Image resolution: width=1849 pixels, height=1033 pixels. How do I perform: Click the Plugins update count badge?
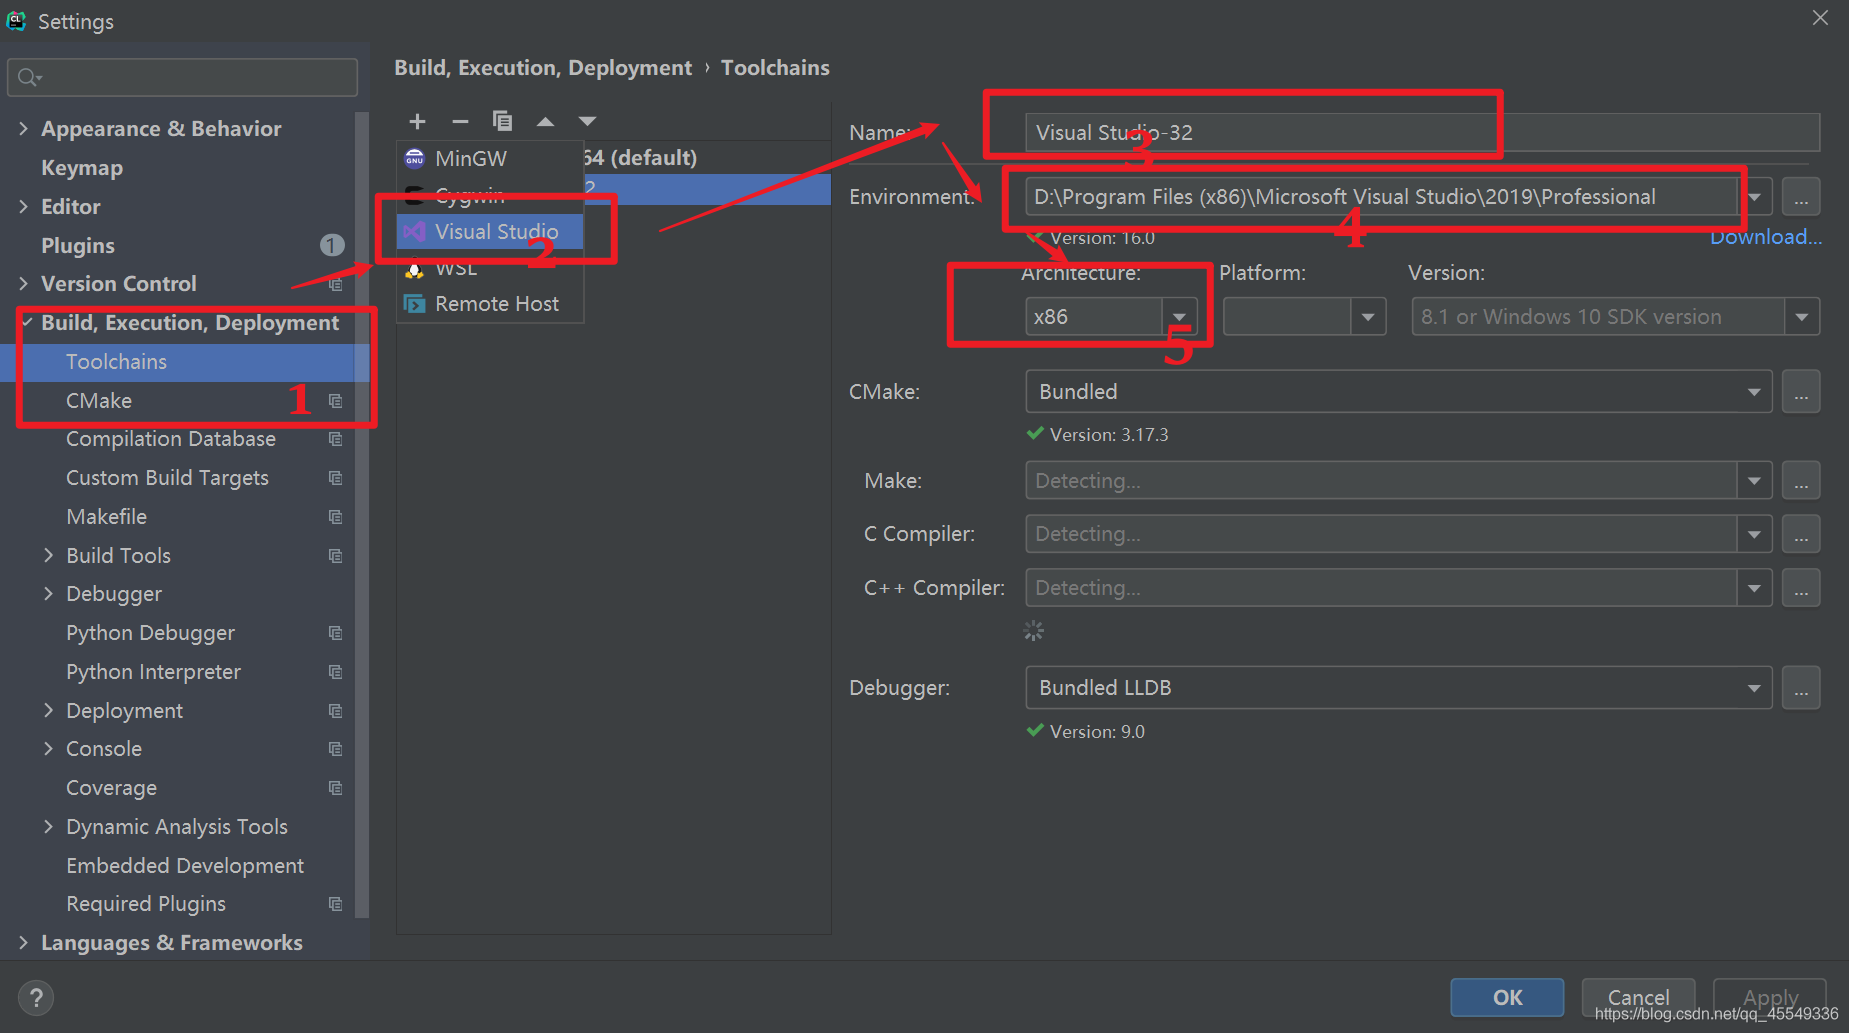(332, 245)
